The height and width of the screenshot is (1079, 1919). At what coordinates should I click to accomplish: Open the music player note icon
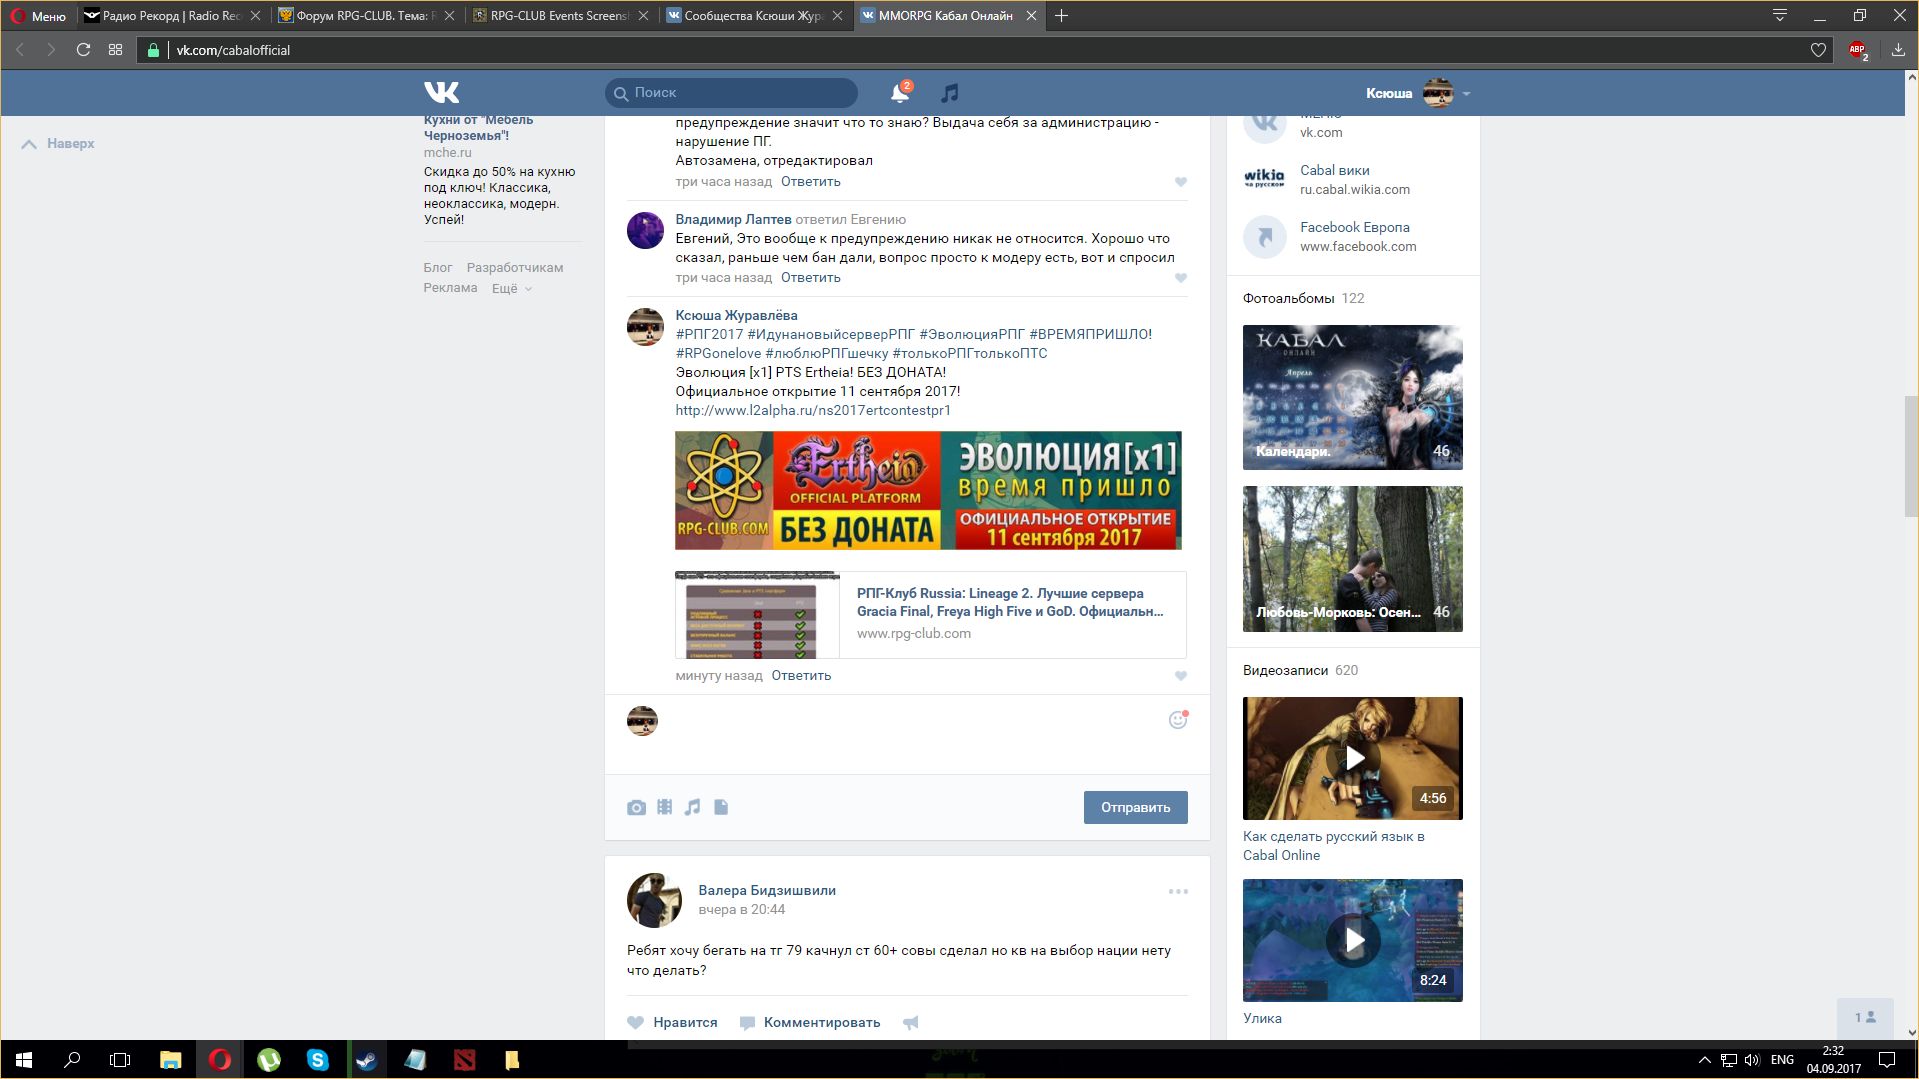coord(950,93)
